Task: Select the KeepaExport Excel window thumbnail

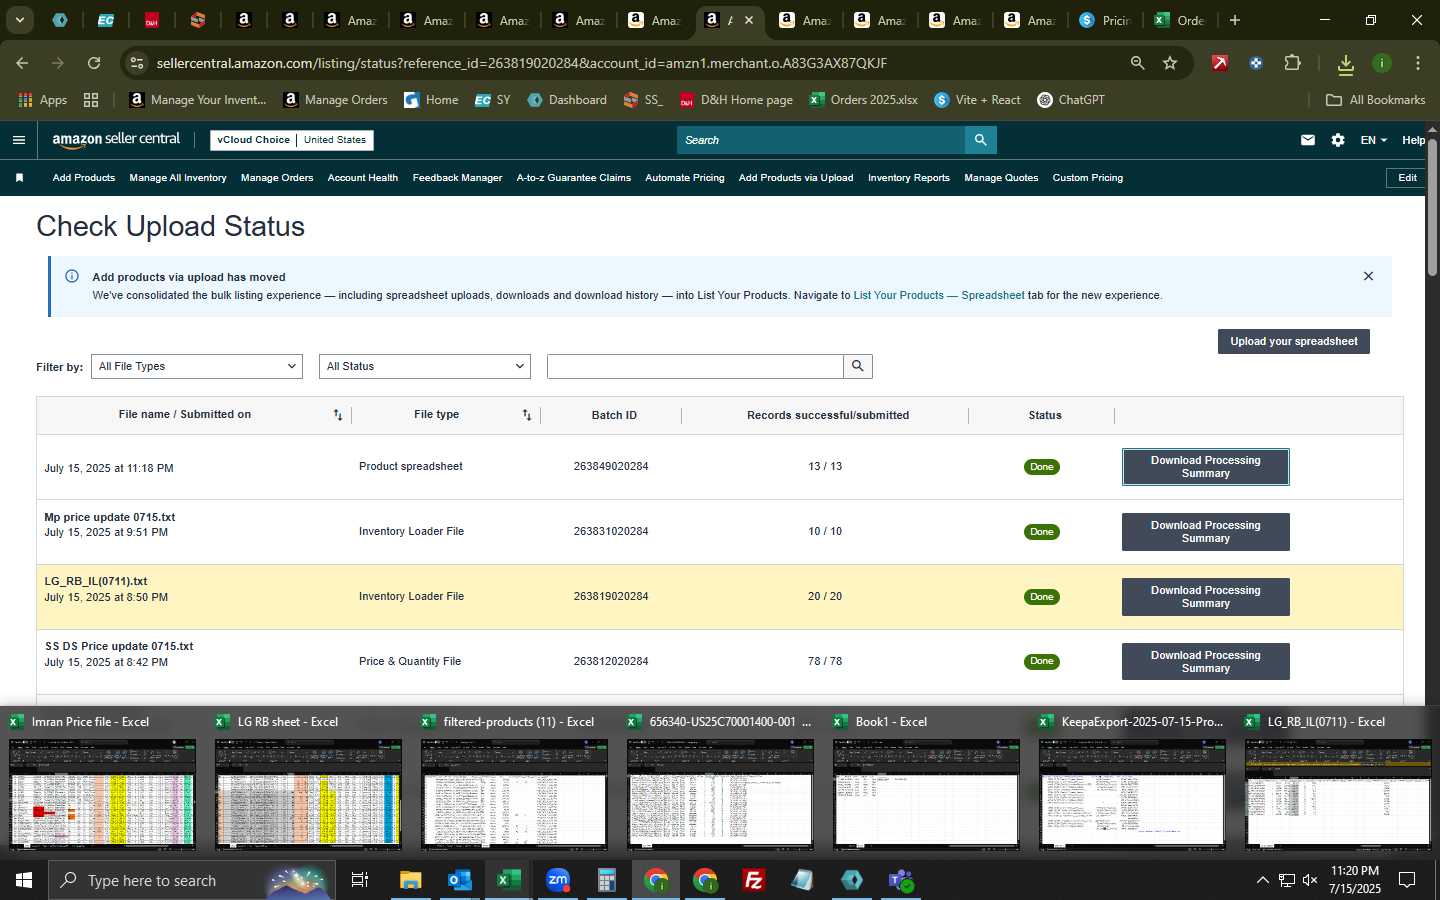Action: (x=1133, y=784)
